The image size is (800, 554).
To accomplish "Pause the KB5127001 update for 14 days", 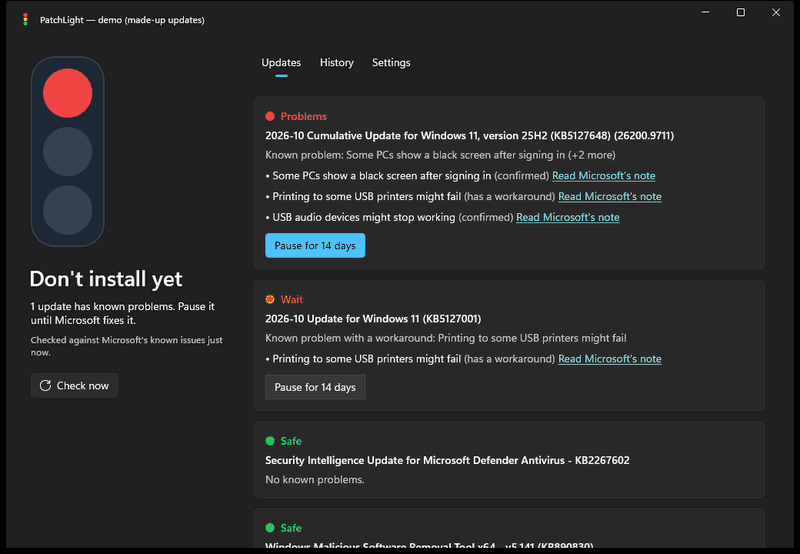I will click(315, 387).
